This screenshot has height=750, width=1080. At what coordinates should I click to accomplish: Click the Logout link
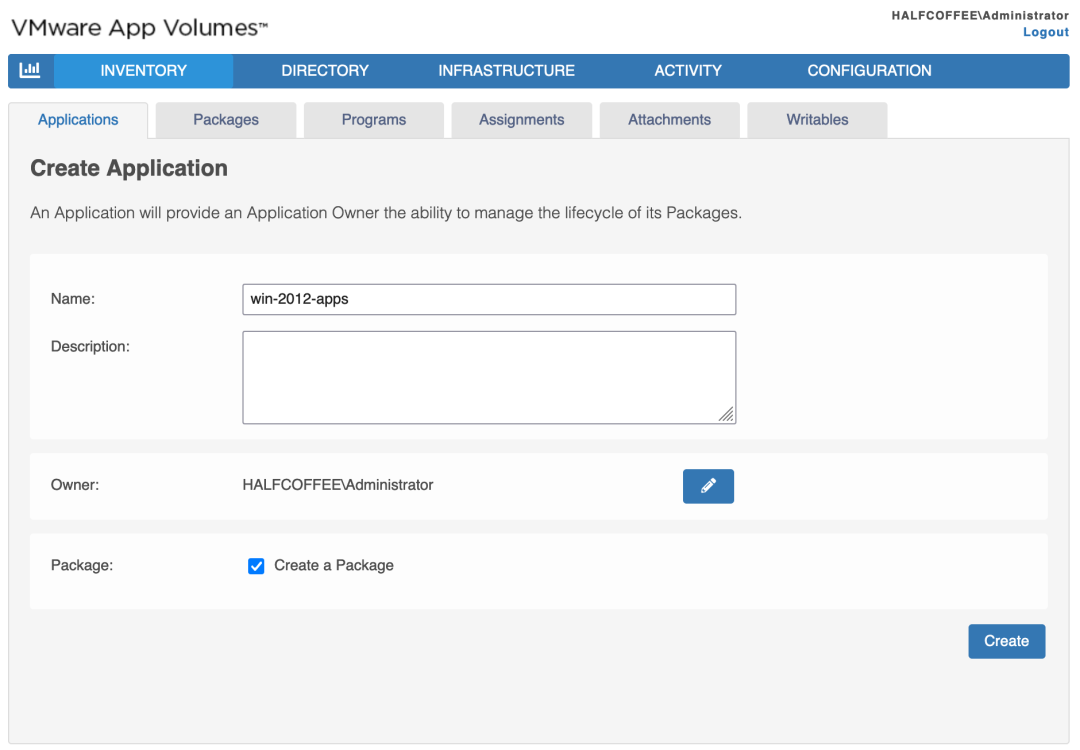click(x=1046, y=32)
